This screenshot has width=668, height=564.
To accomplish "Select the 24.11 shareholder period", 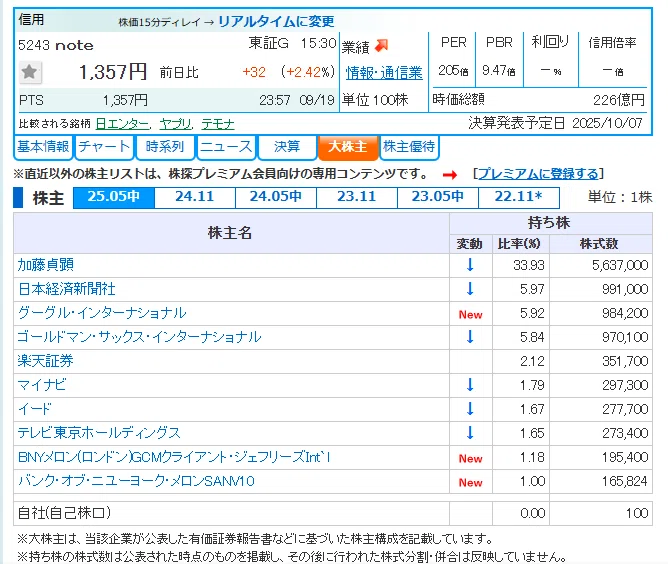I will pyautogui.click(x=195, y=197).
